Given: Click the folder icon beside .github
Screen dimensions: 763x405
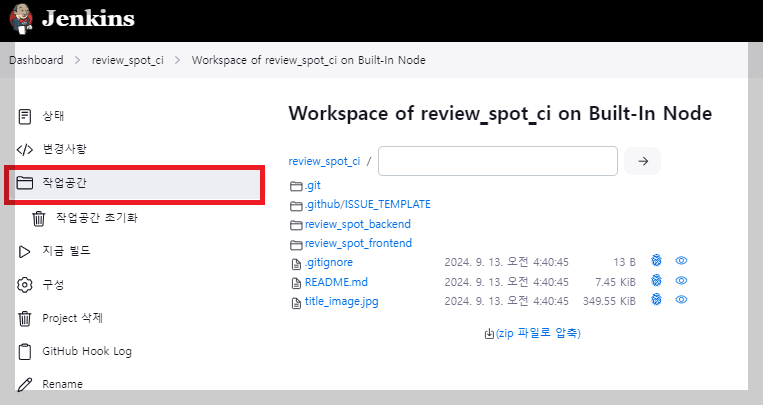Looking at the screenshot, I should tap(296, 206).
